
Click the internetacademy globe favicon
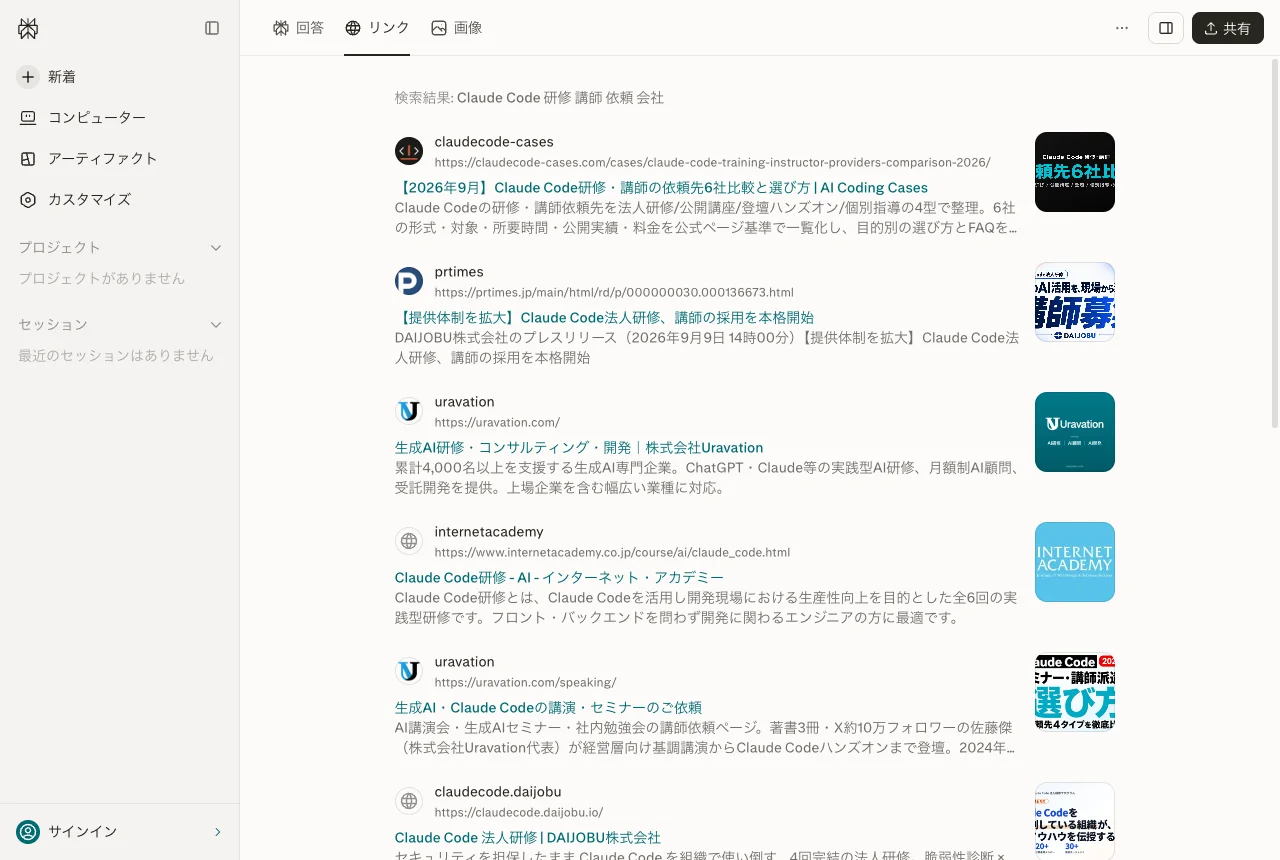409,542
